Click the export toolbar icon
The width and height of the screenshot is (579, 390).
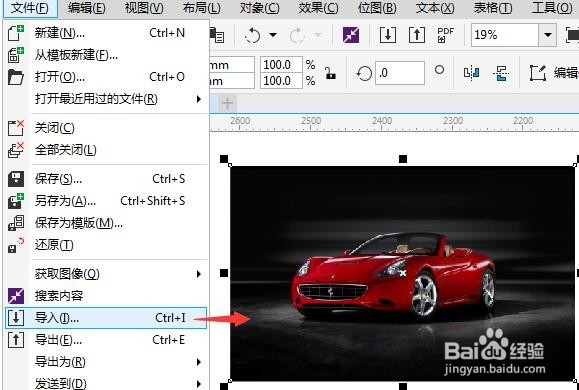coord(417,35)
